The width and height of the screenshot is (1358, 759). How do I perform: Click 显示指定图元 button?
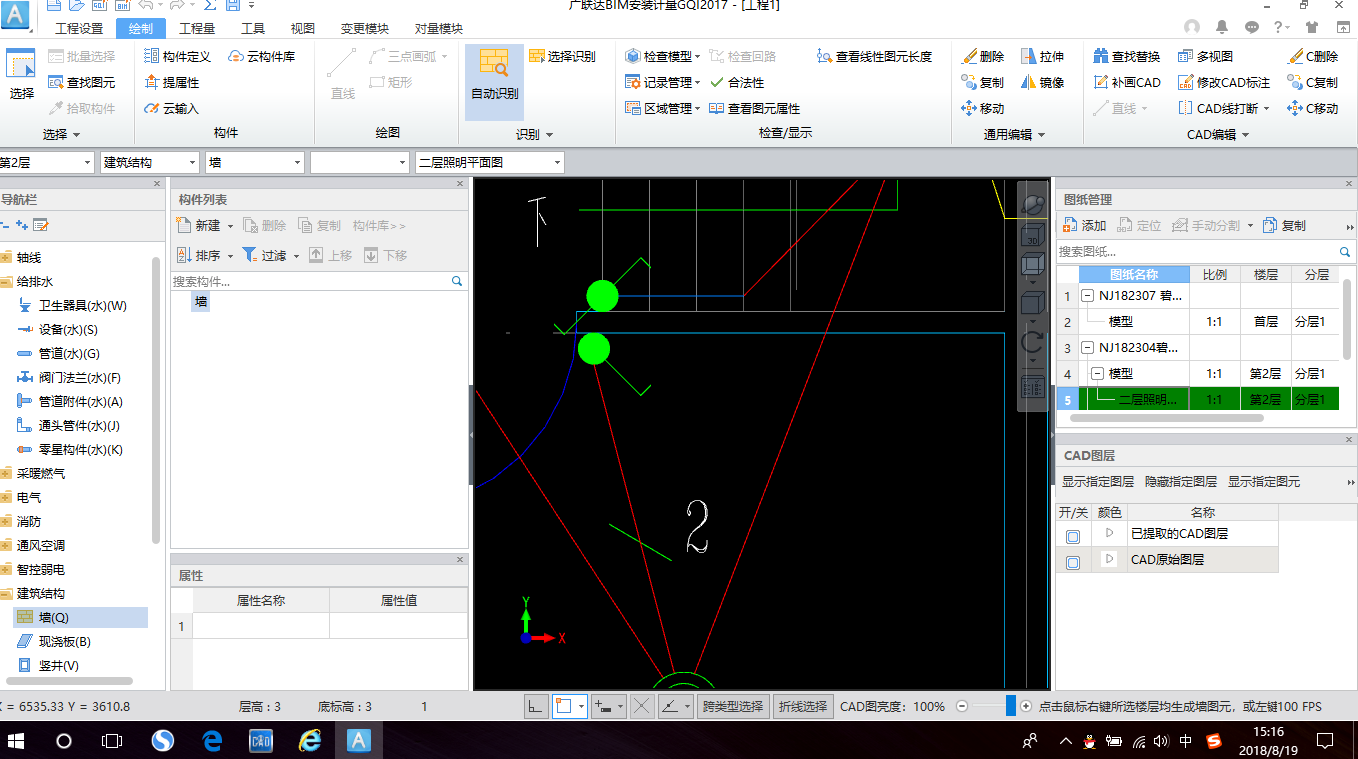[1264, 481]
